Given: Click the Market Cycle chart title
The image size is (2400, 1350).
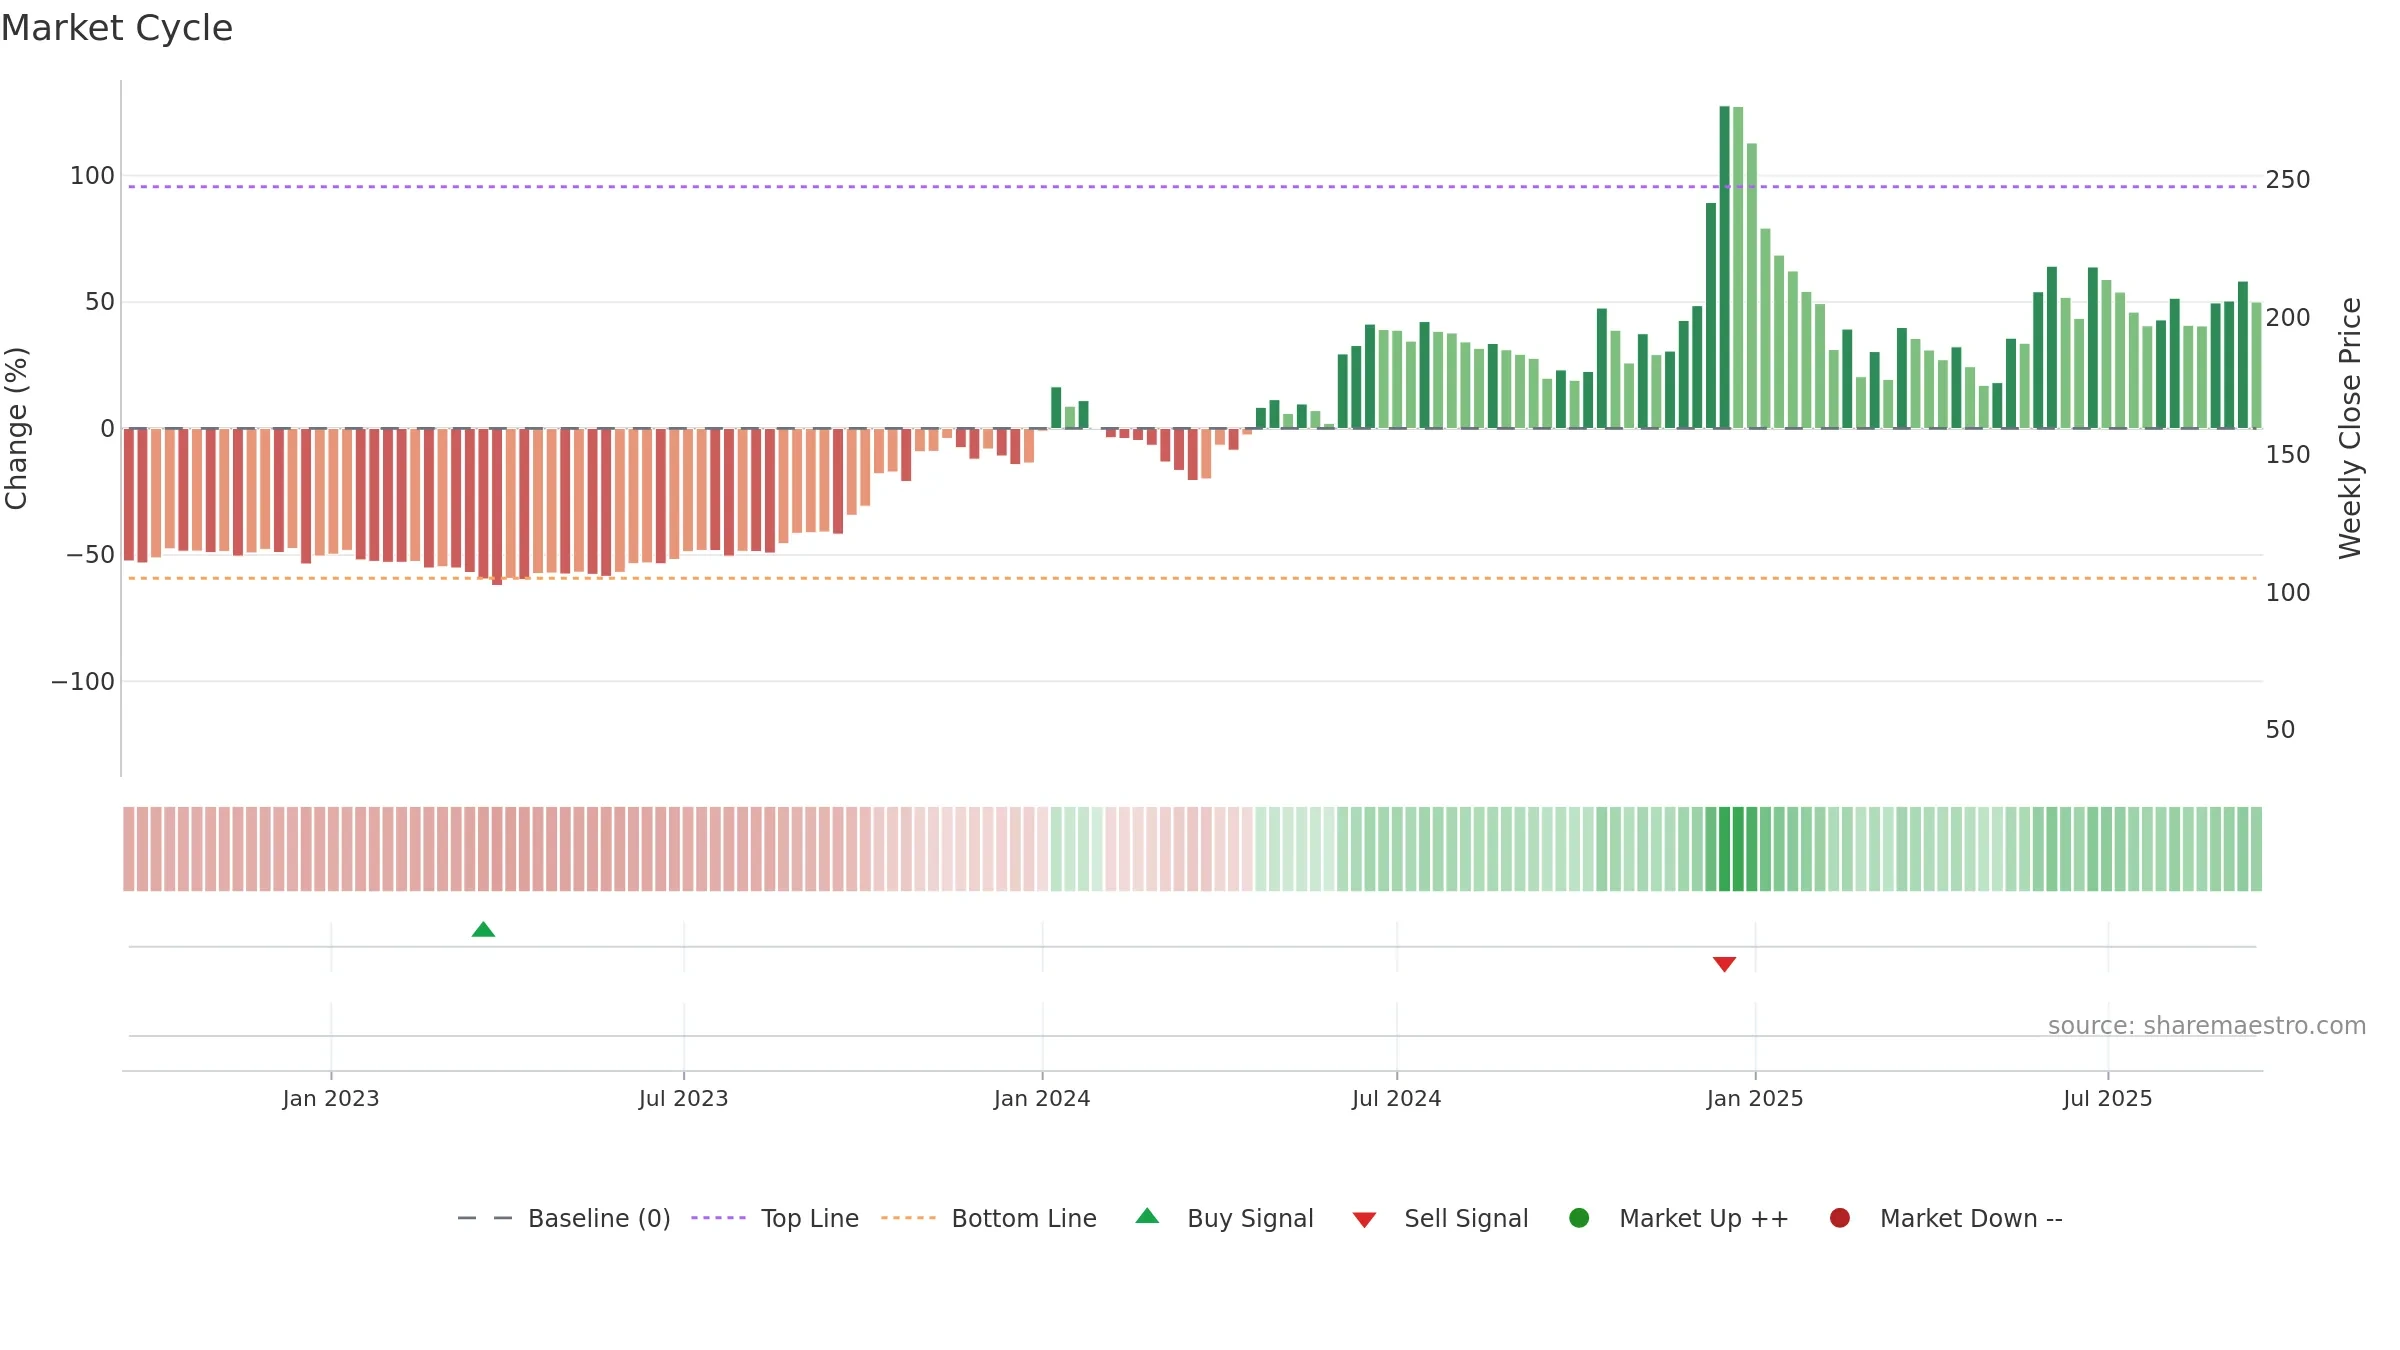Looking at the screenshot, I should pyautogui.click(x=117, y=28).
